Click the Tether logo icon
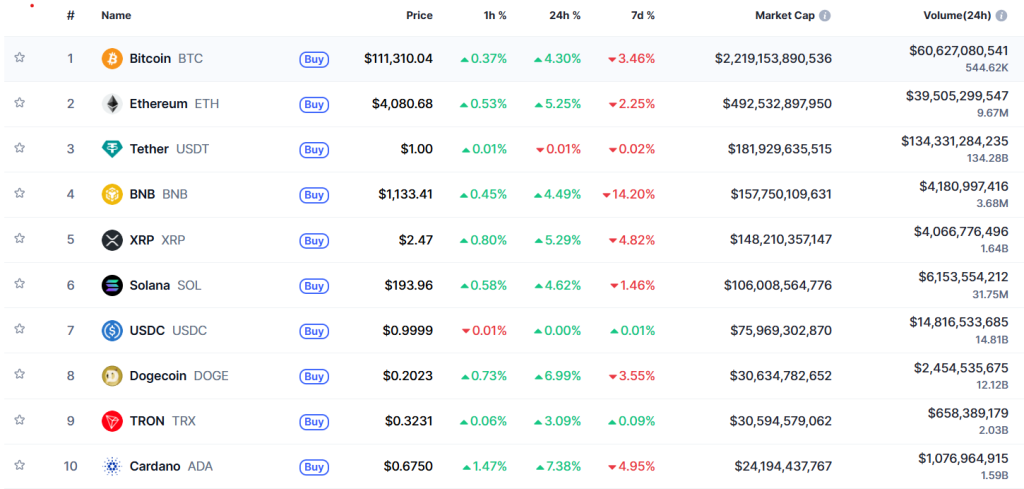Image resolution: width=1024 pixels, height=489 pixels. [112, 149]
